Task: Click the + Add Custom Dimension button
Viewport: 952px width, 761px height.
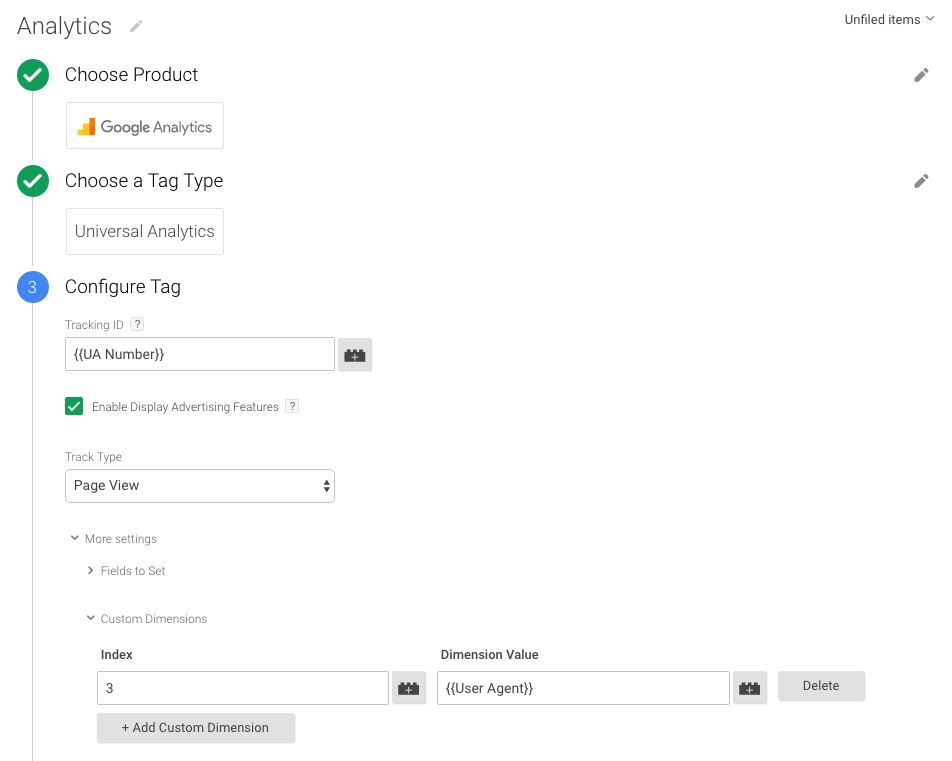Action: 196,728
